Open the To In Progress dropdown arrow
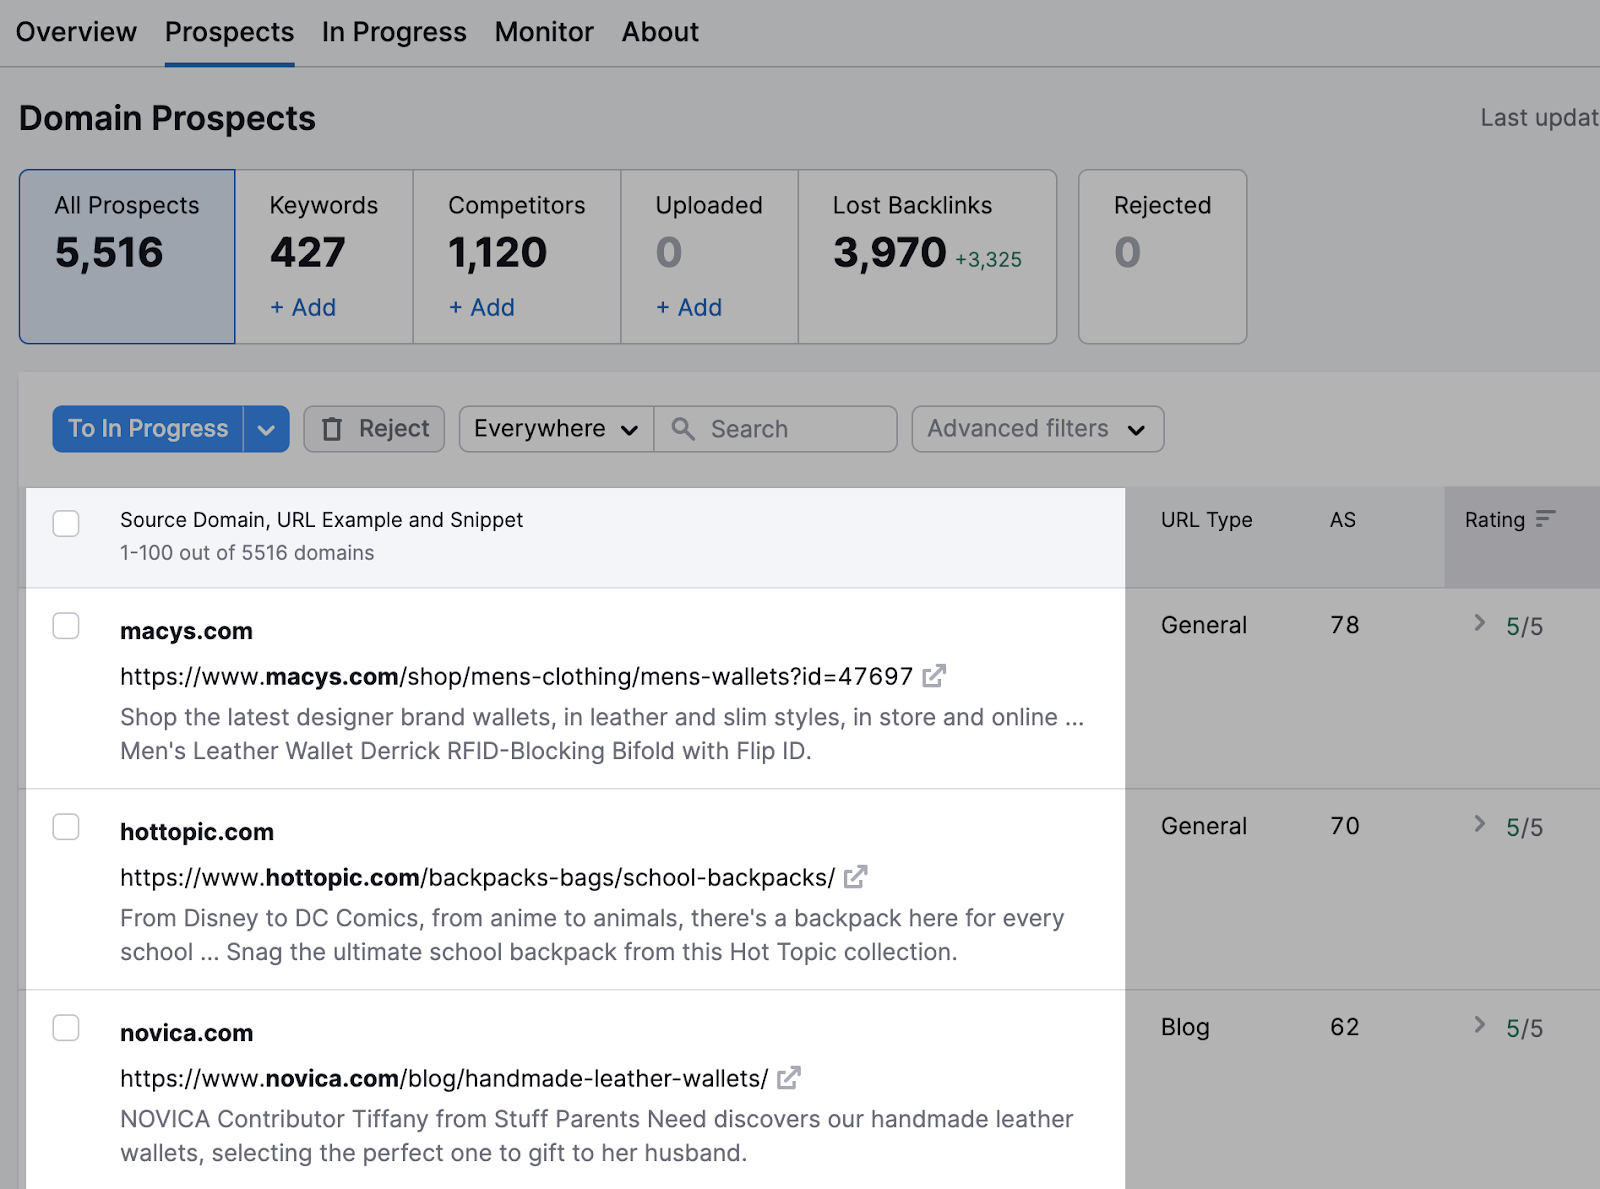 coord(266,428)
